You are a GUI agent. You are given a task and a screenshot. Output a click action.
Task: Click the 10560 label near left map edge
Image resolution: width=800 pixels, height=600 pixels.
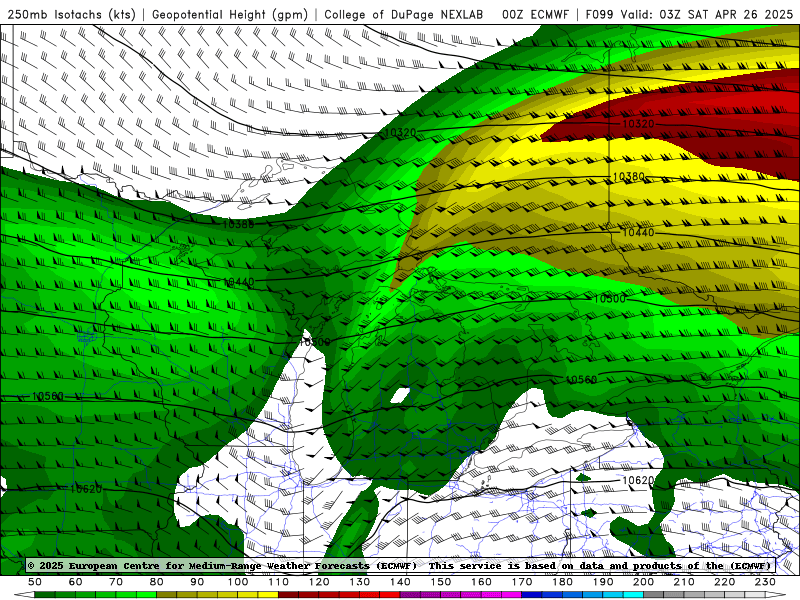tap(48, 396)
